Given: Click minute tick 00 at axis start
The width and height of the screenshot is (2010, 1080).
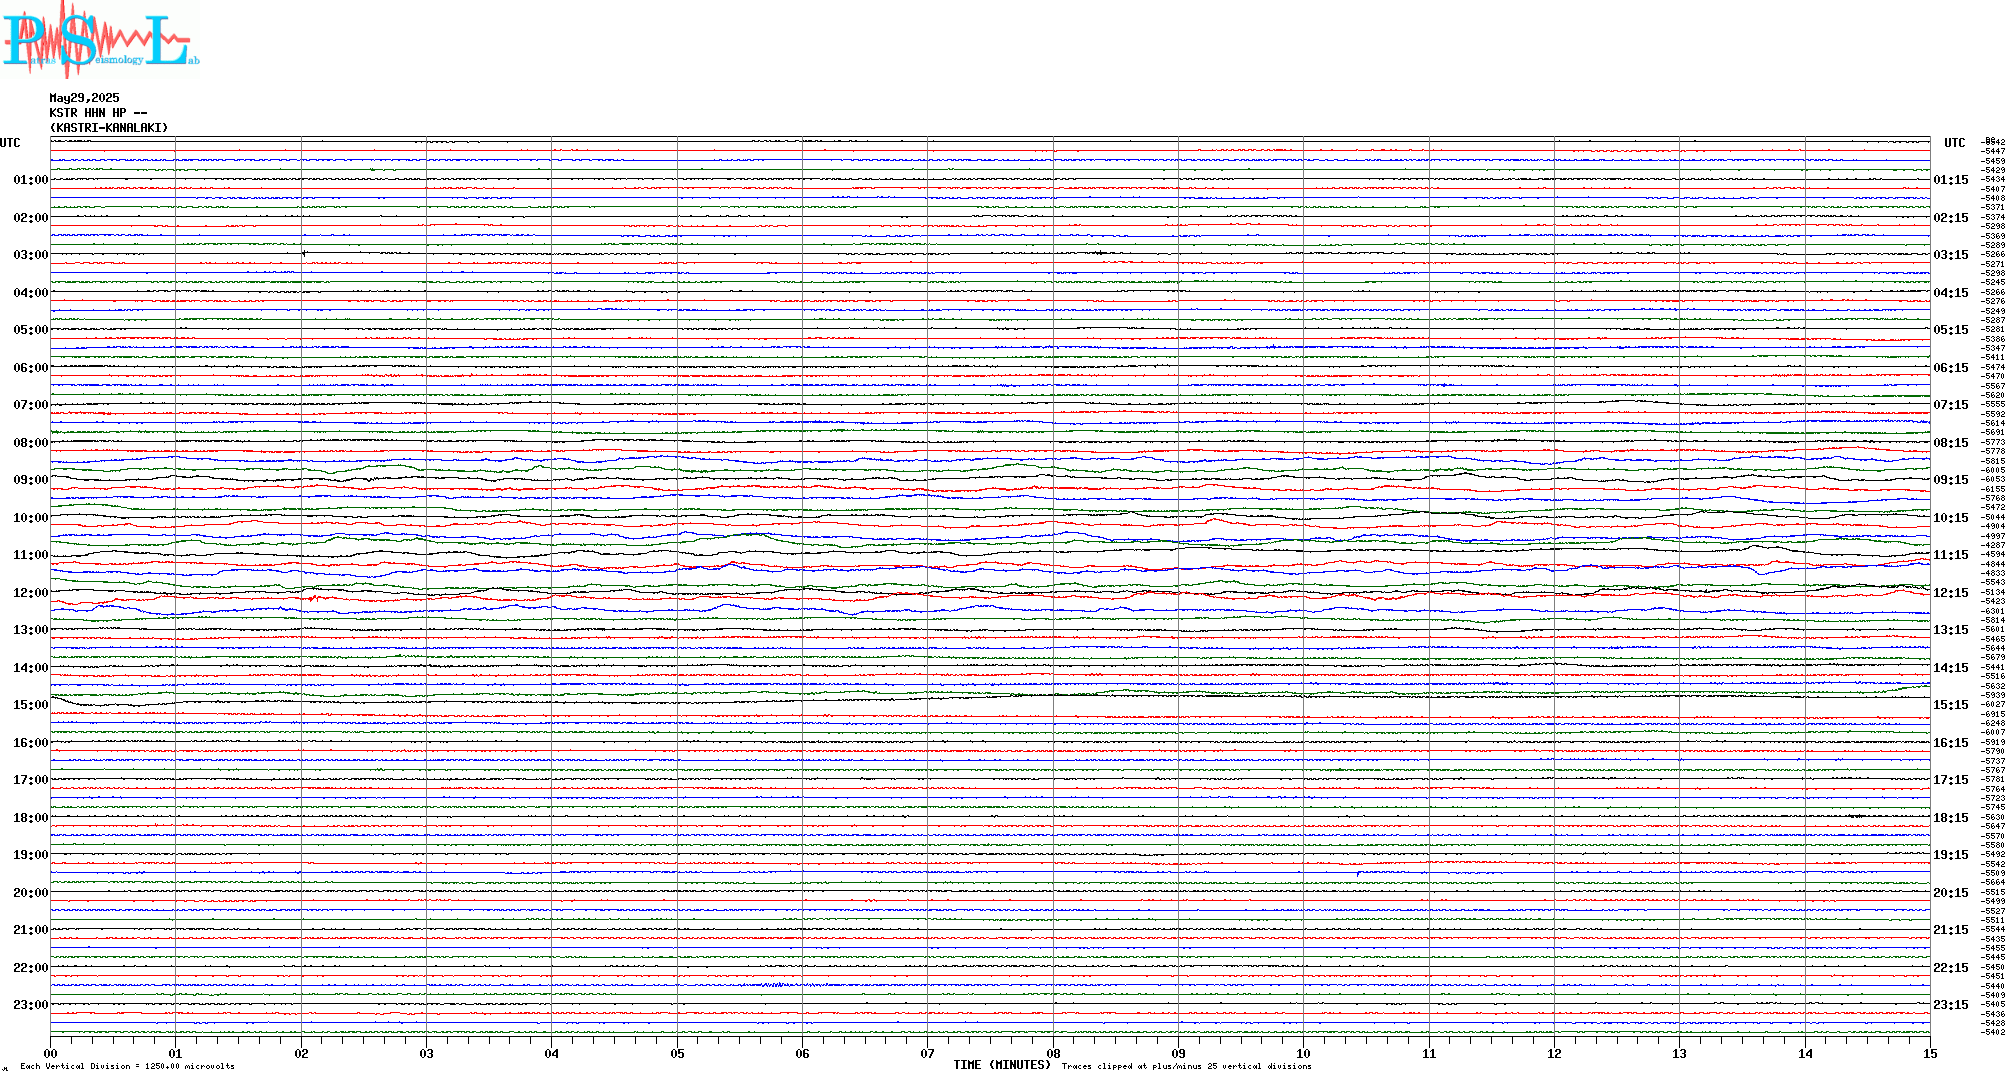Looking at the screenshot, I should (x=51, y=1053).
